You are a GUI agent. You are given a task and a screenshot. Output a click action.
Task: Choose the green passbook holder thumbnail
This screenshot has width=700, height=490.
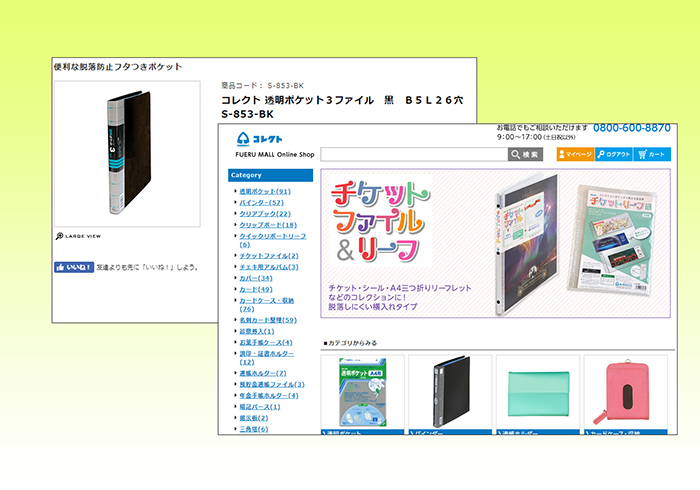tap(537, 393)
